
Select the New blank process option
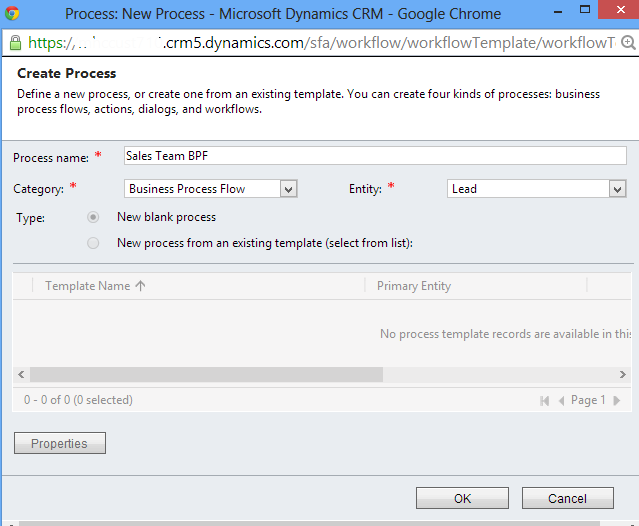pos(93,217)
